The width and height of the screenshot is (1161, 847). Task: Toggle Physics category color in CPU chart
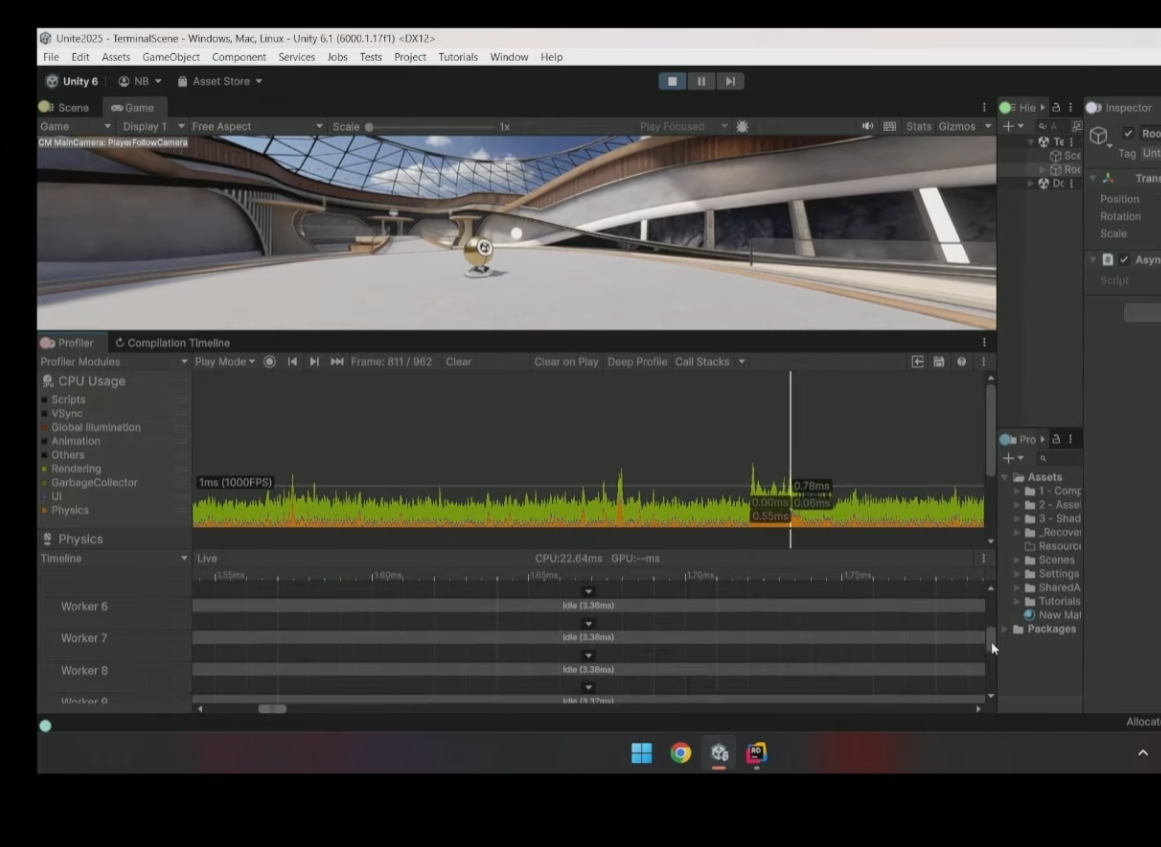pyautogui.click(x=44, y=510)
